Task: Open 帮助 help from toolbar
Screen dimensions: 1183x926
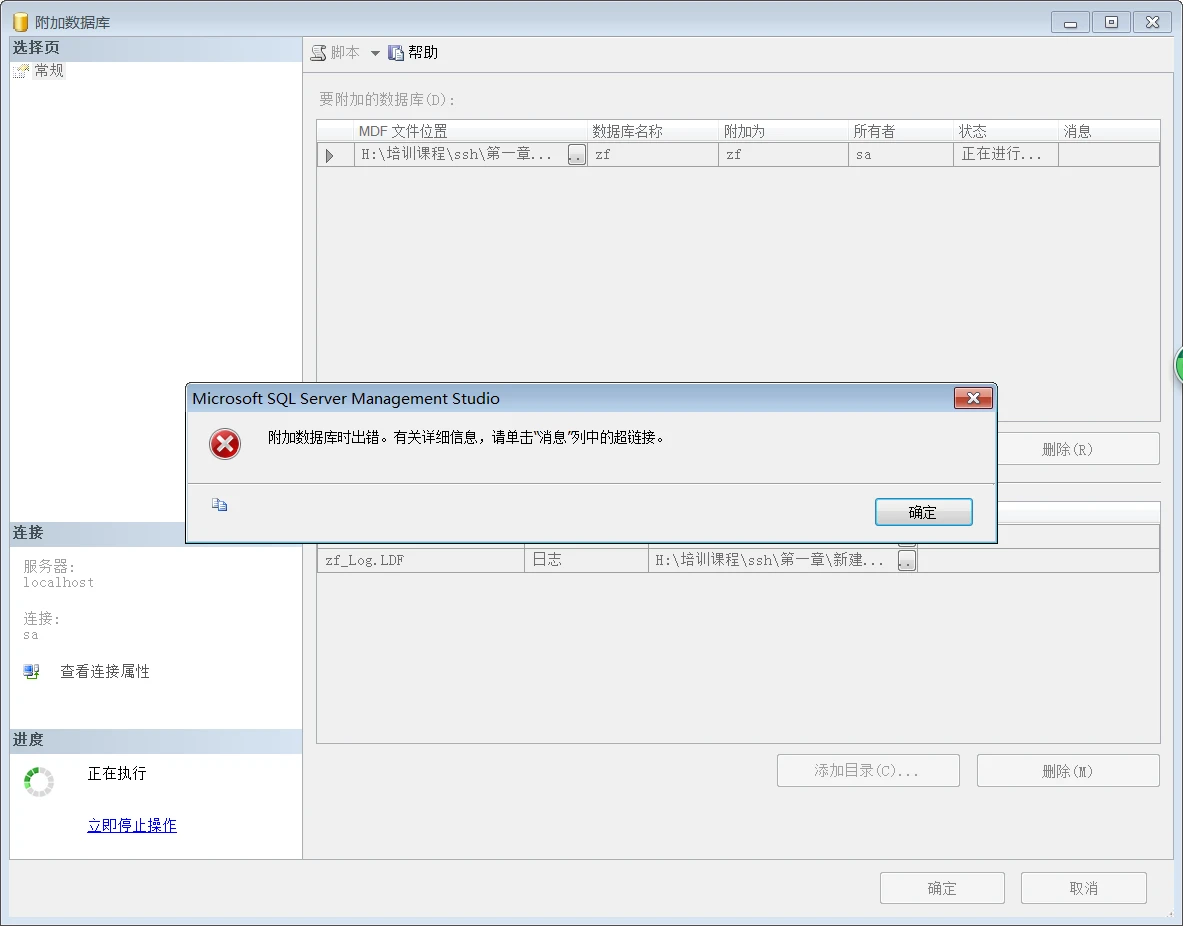Action: [x=413, y=53]
